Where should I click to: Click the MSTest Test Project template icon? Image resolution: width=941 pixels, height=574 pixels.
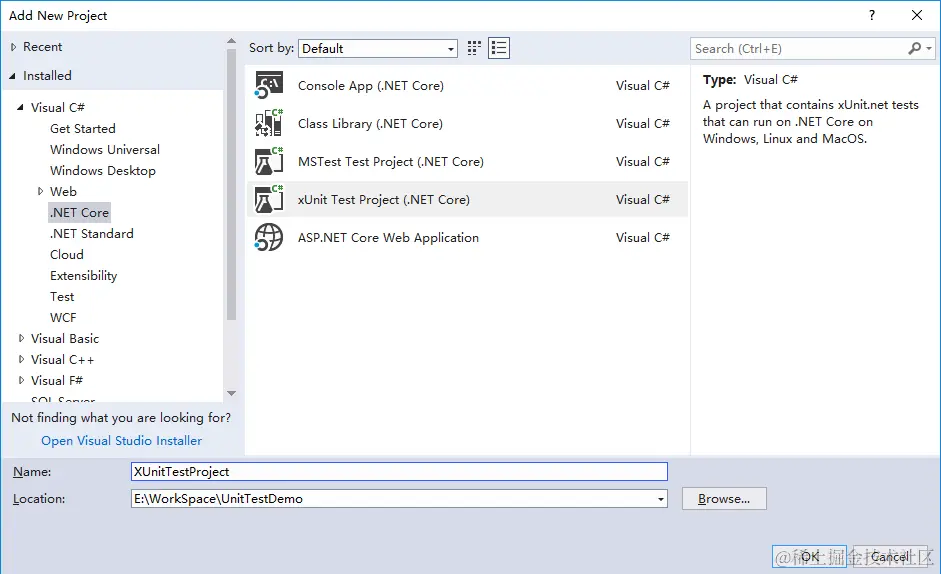(x=268, y=162)
